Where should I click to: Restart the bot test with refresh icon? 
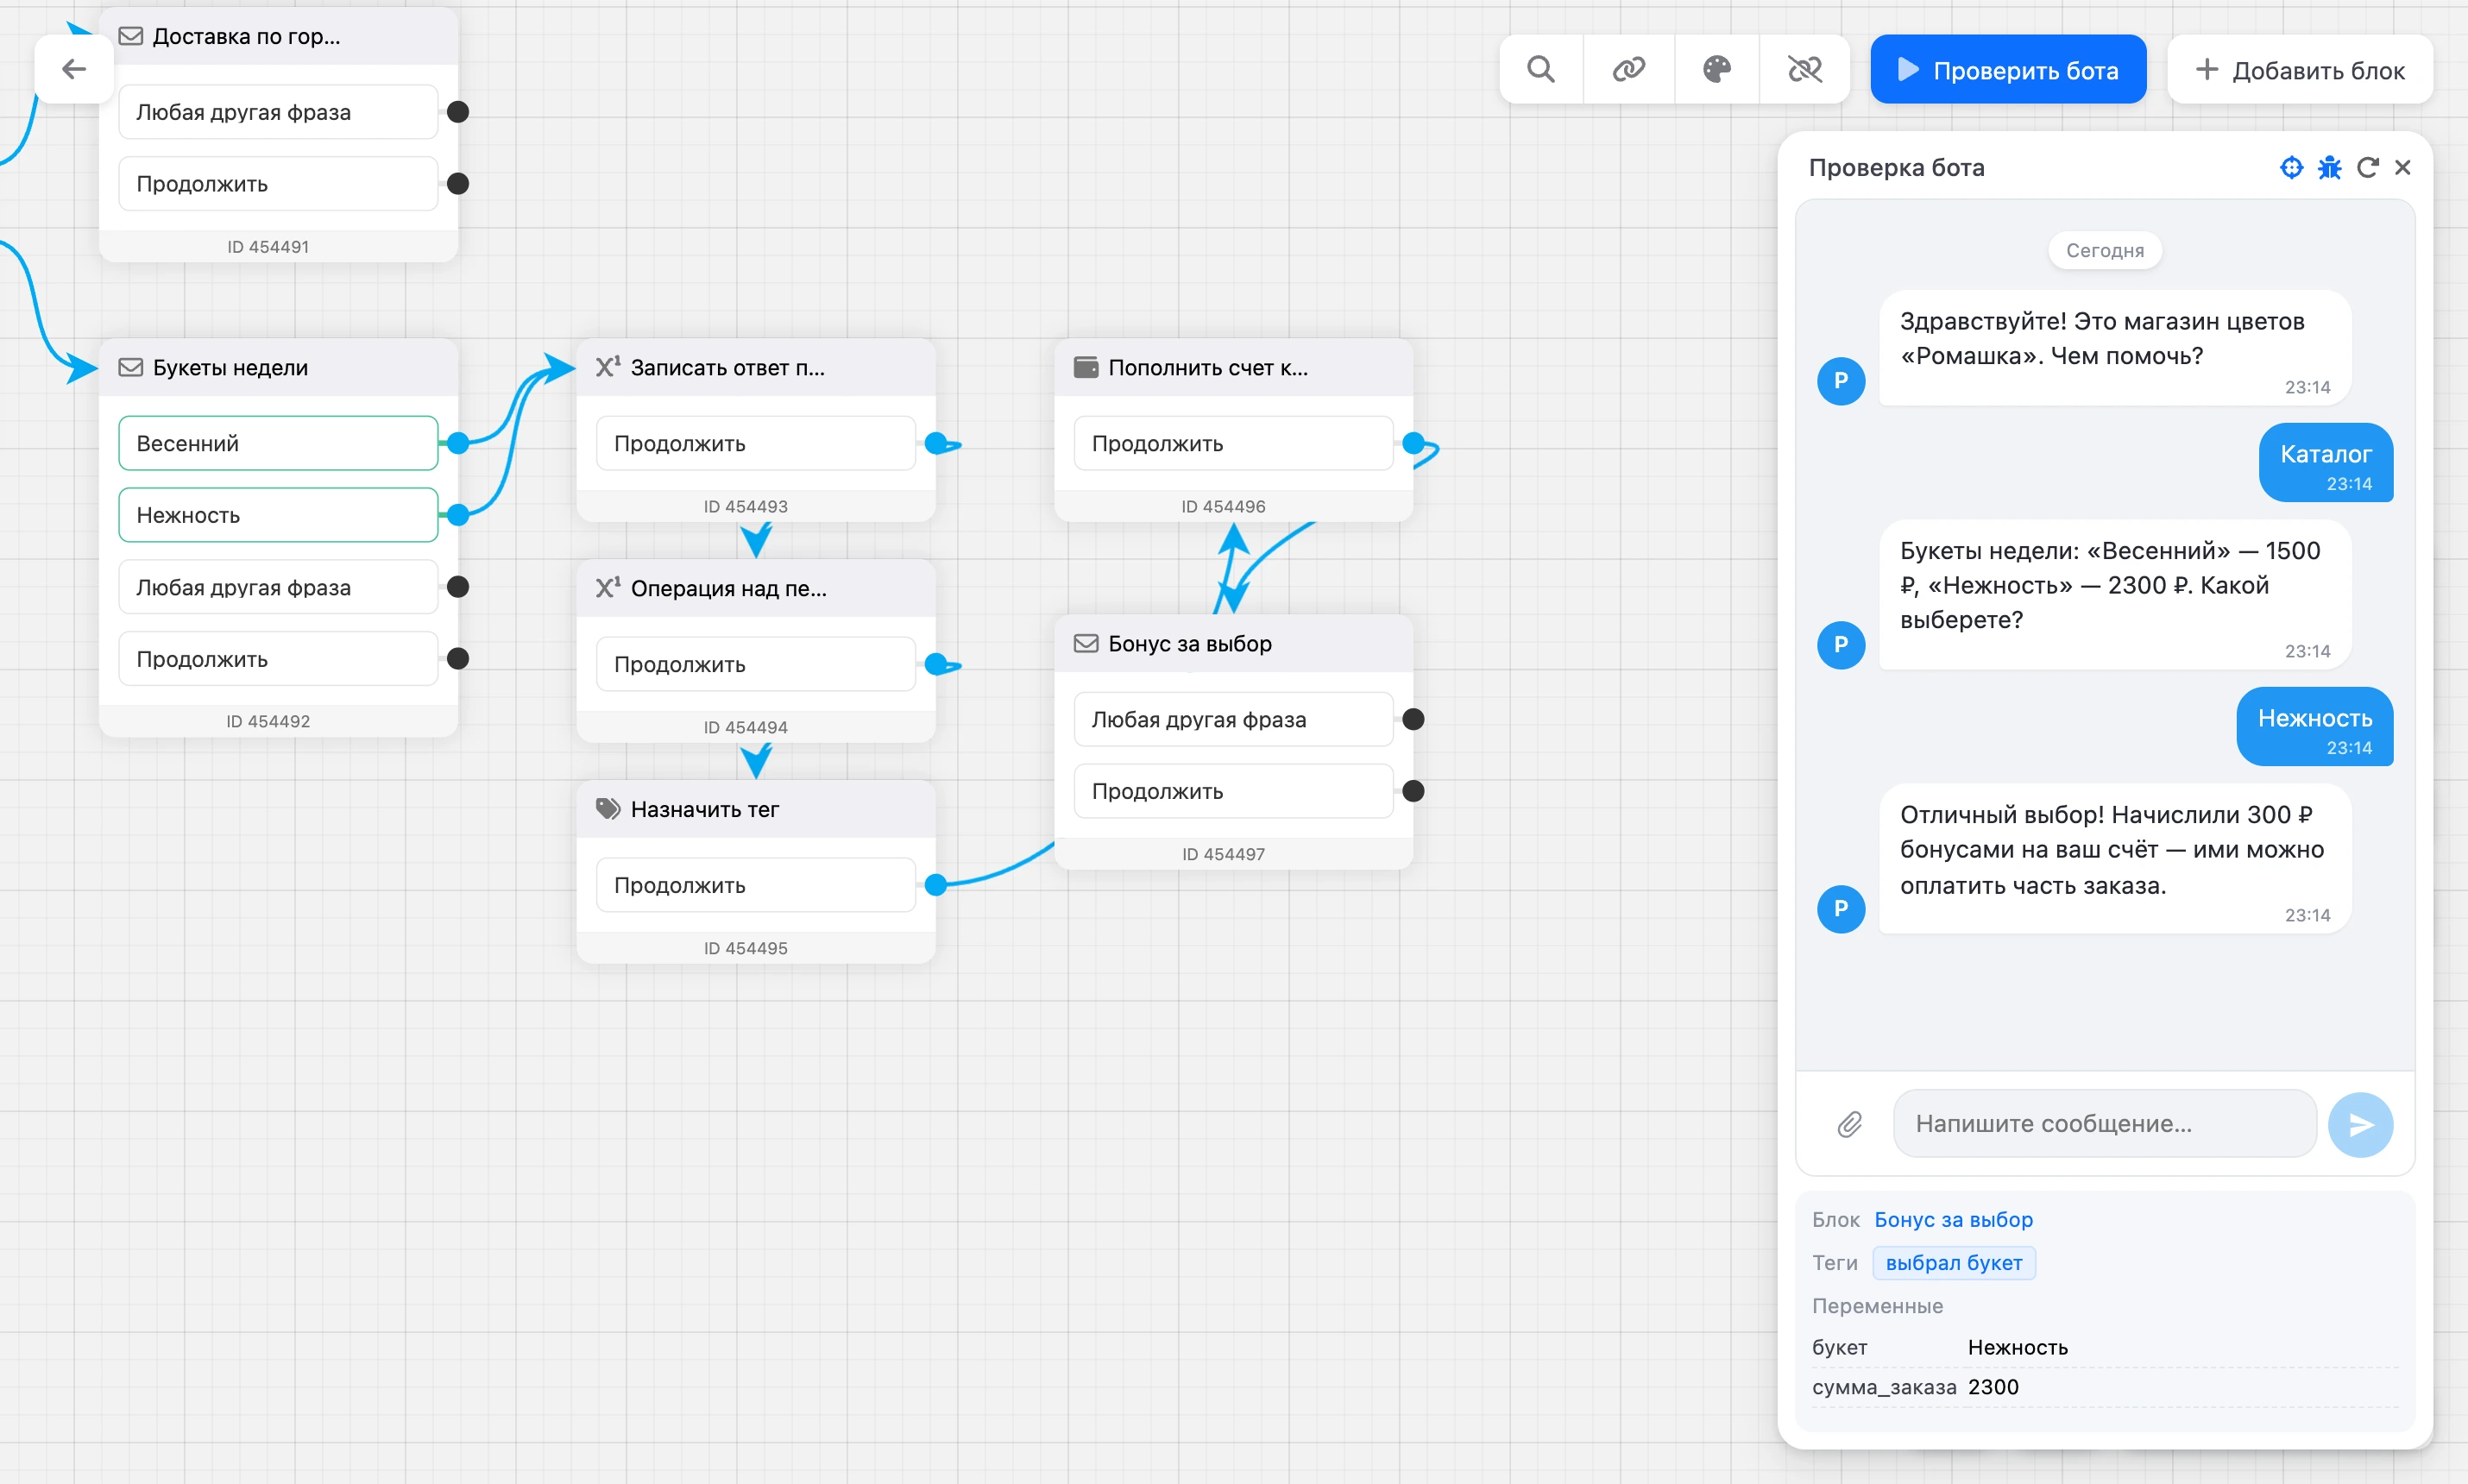(x=2367, y=167)
